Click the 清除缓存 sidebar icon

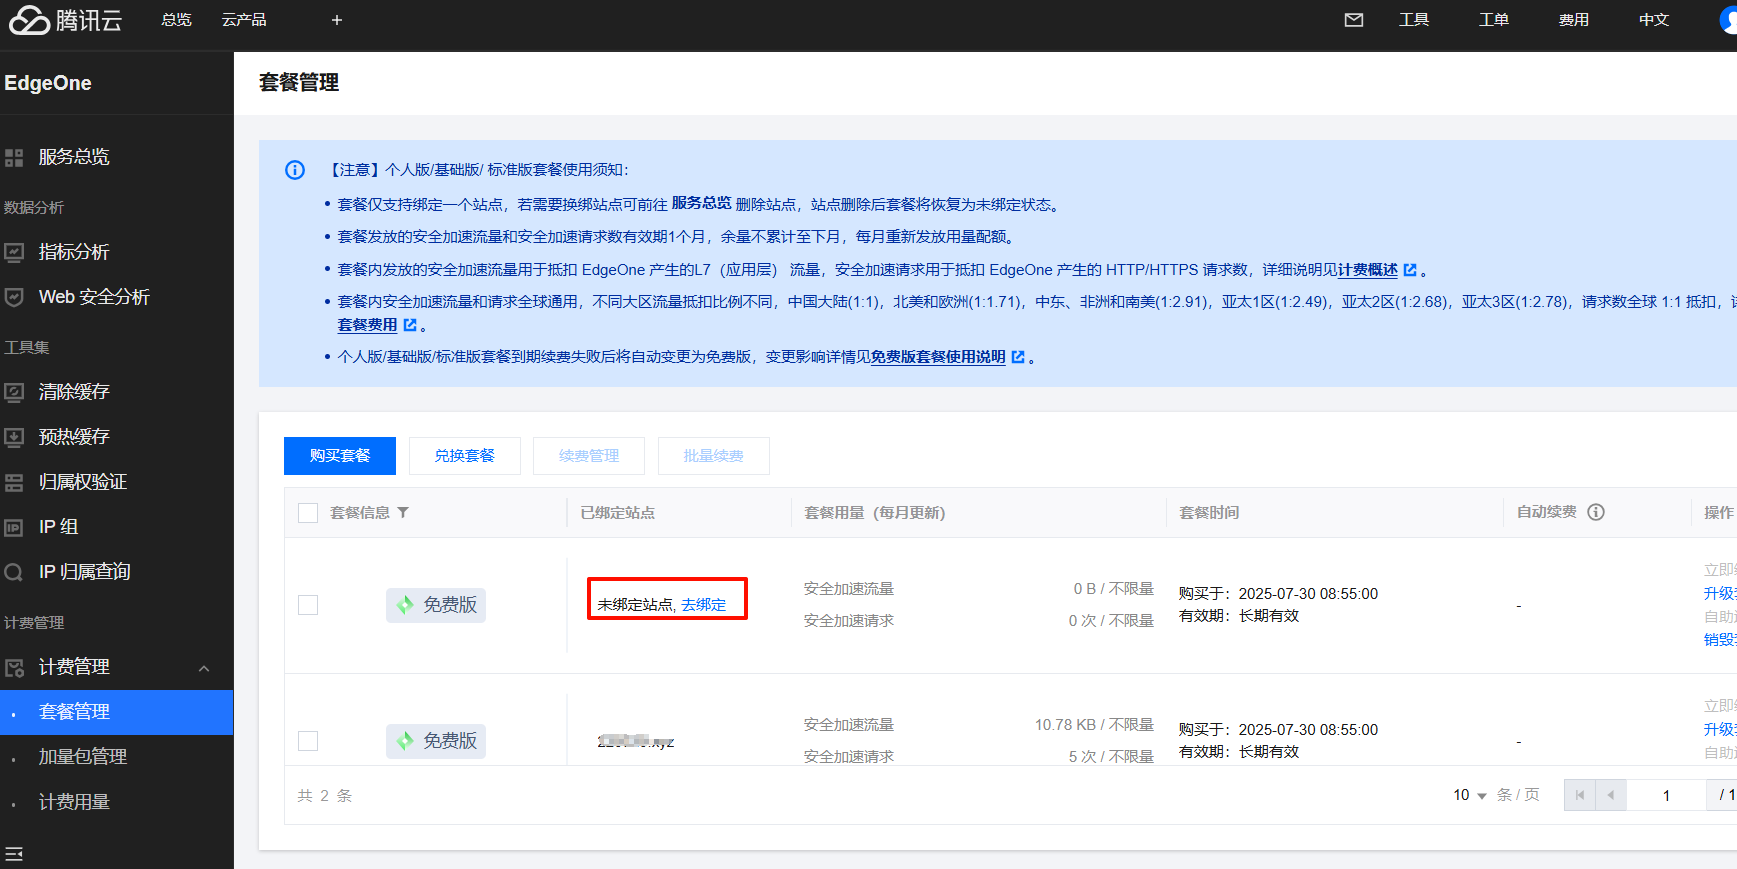[14, 393]
